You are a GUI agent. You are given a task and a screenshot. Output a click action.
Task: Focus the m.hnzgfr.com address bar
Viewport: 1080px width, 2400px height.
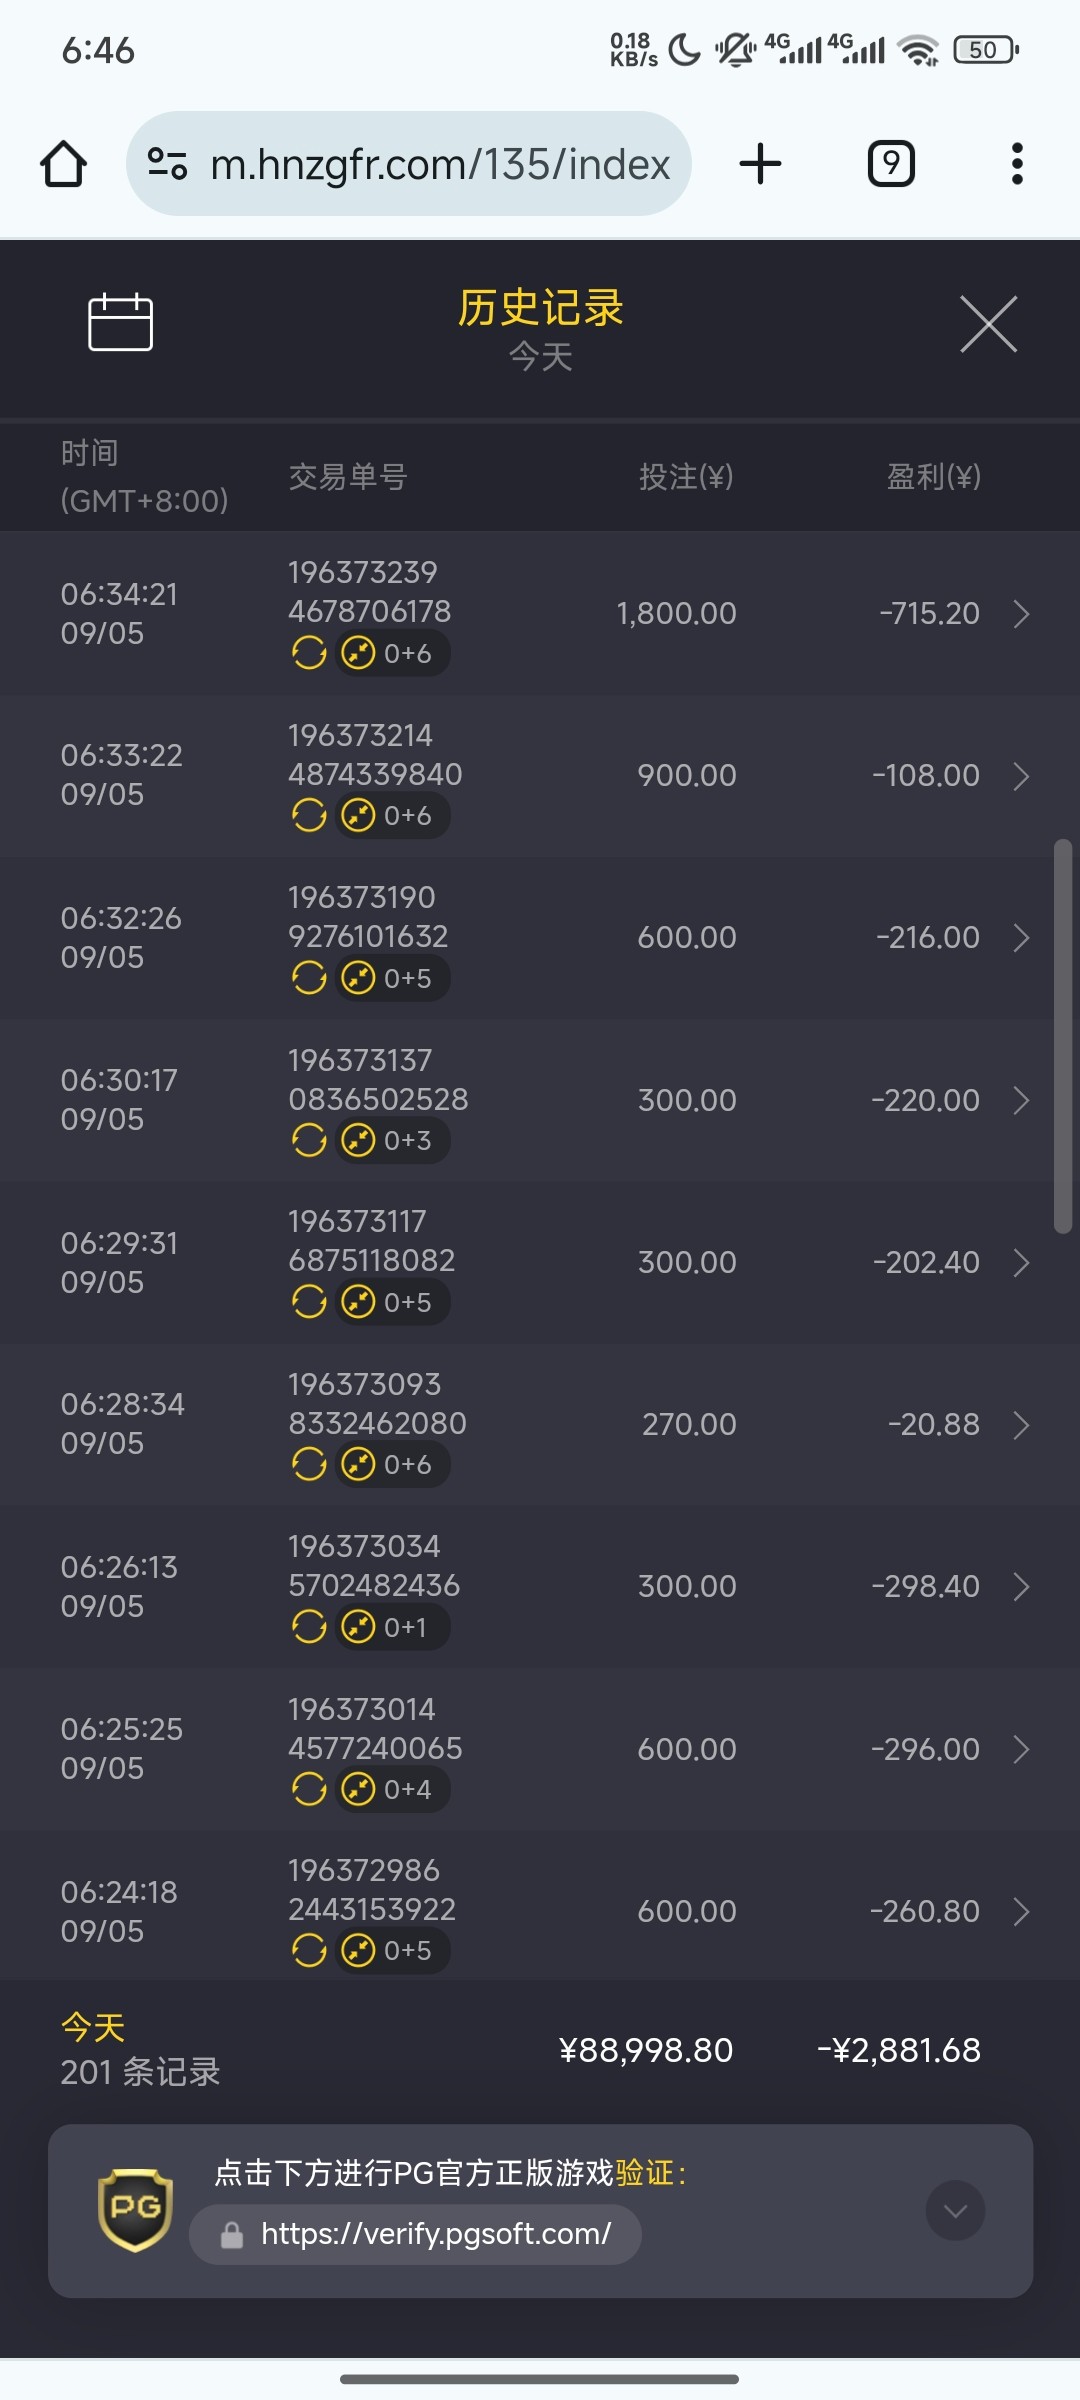(440, 164)
